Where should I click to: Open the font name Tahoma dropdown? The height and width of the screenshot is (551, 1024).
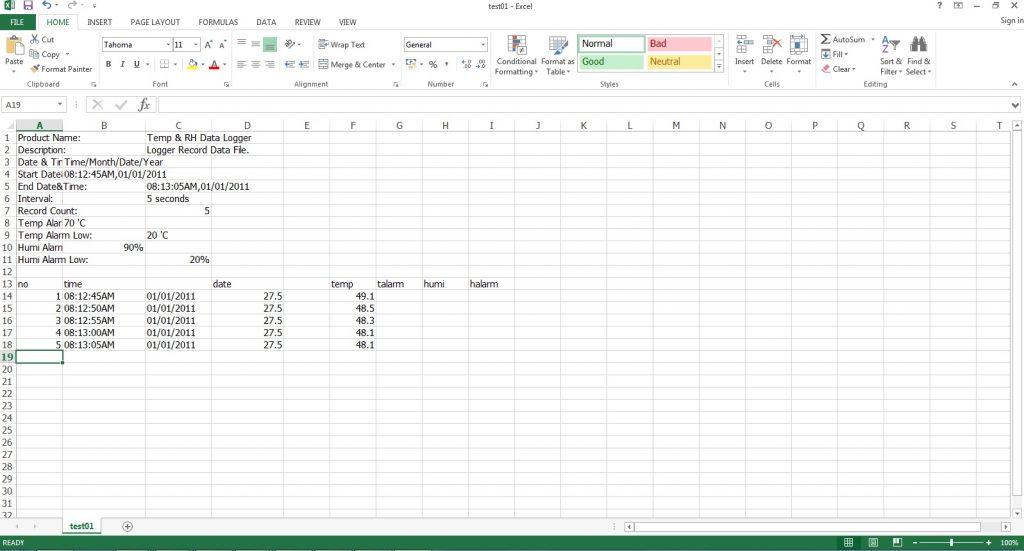coord(166,45)
